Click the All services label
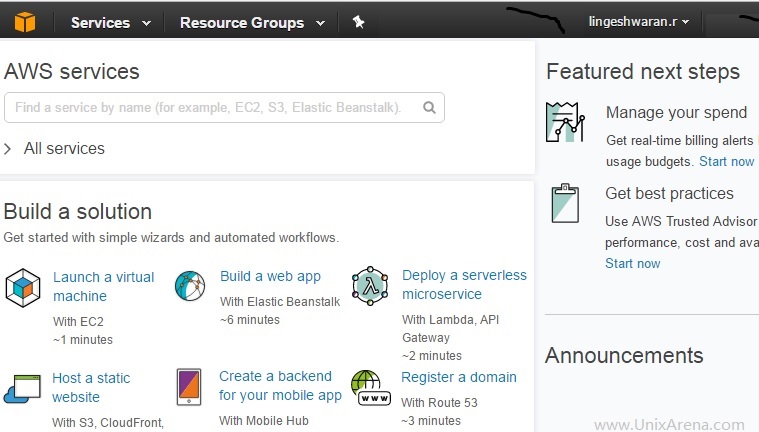 click(64, 148)
